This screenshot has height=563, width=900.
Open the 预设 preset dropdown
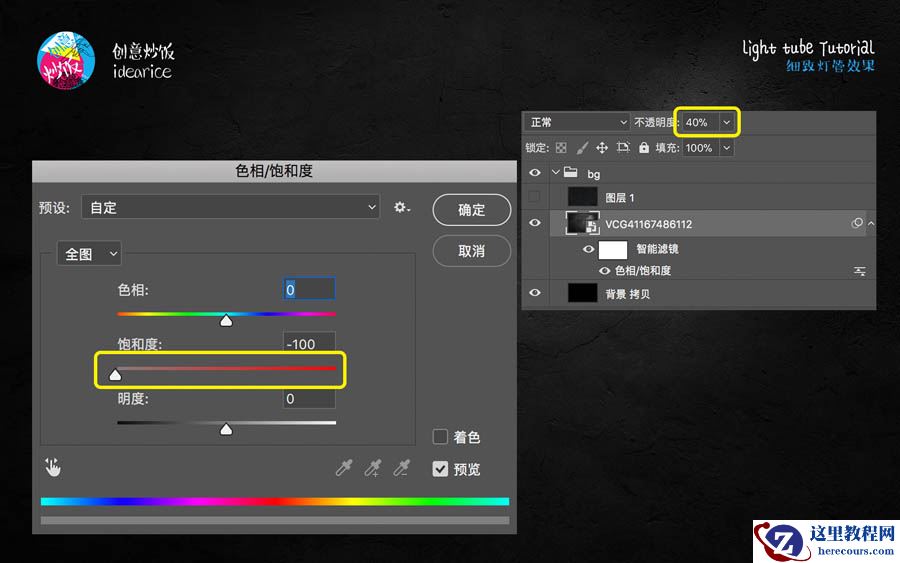click(230, 207)
